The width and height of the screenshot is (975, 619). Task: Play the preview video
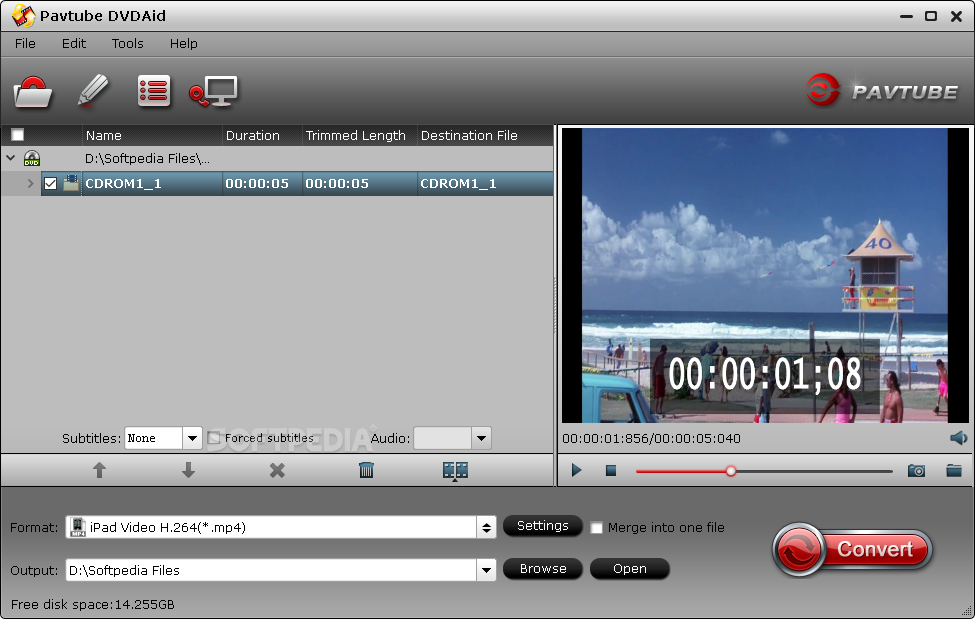(576, 470)
